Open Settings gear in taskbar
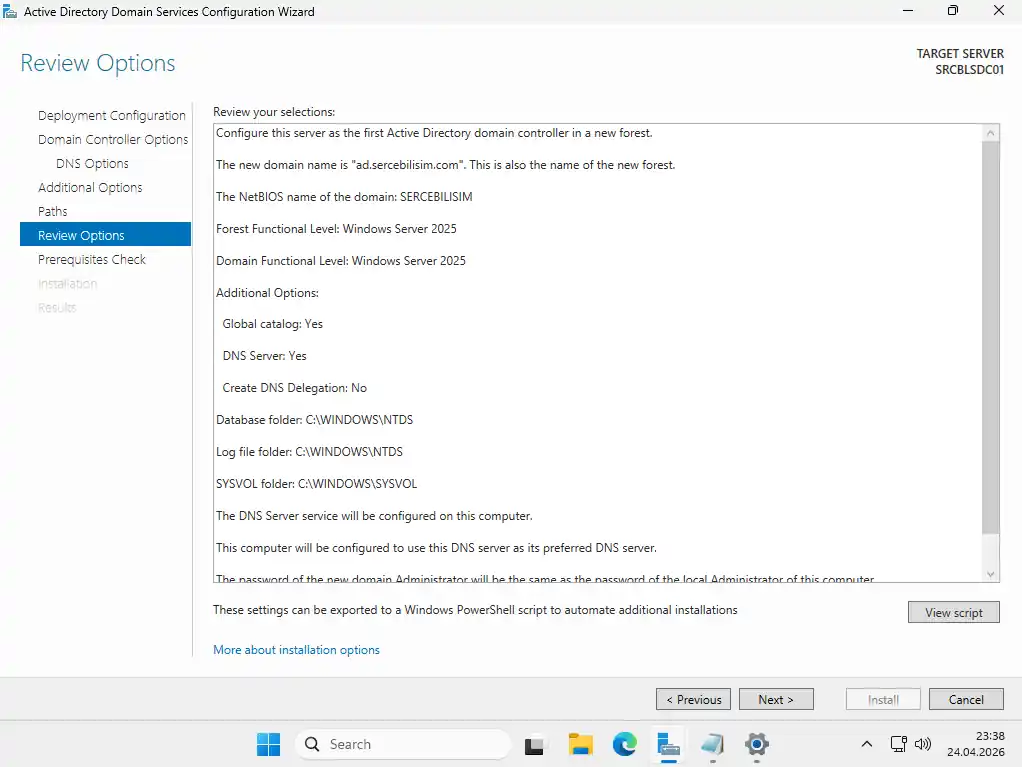1022x767 pixels. (757, 744)
